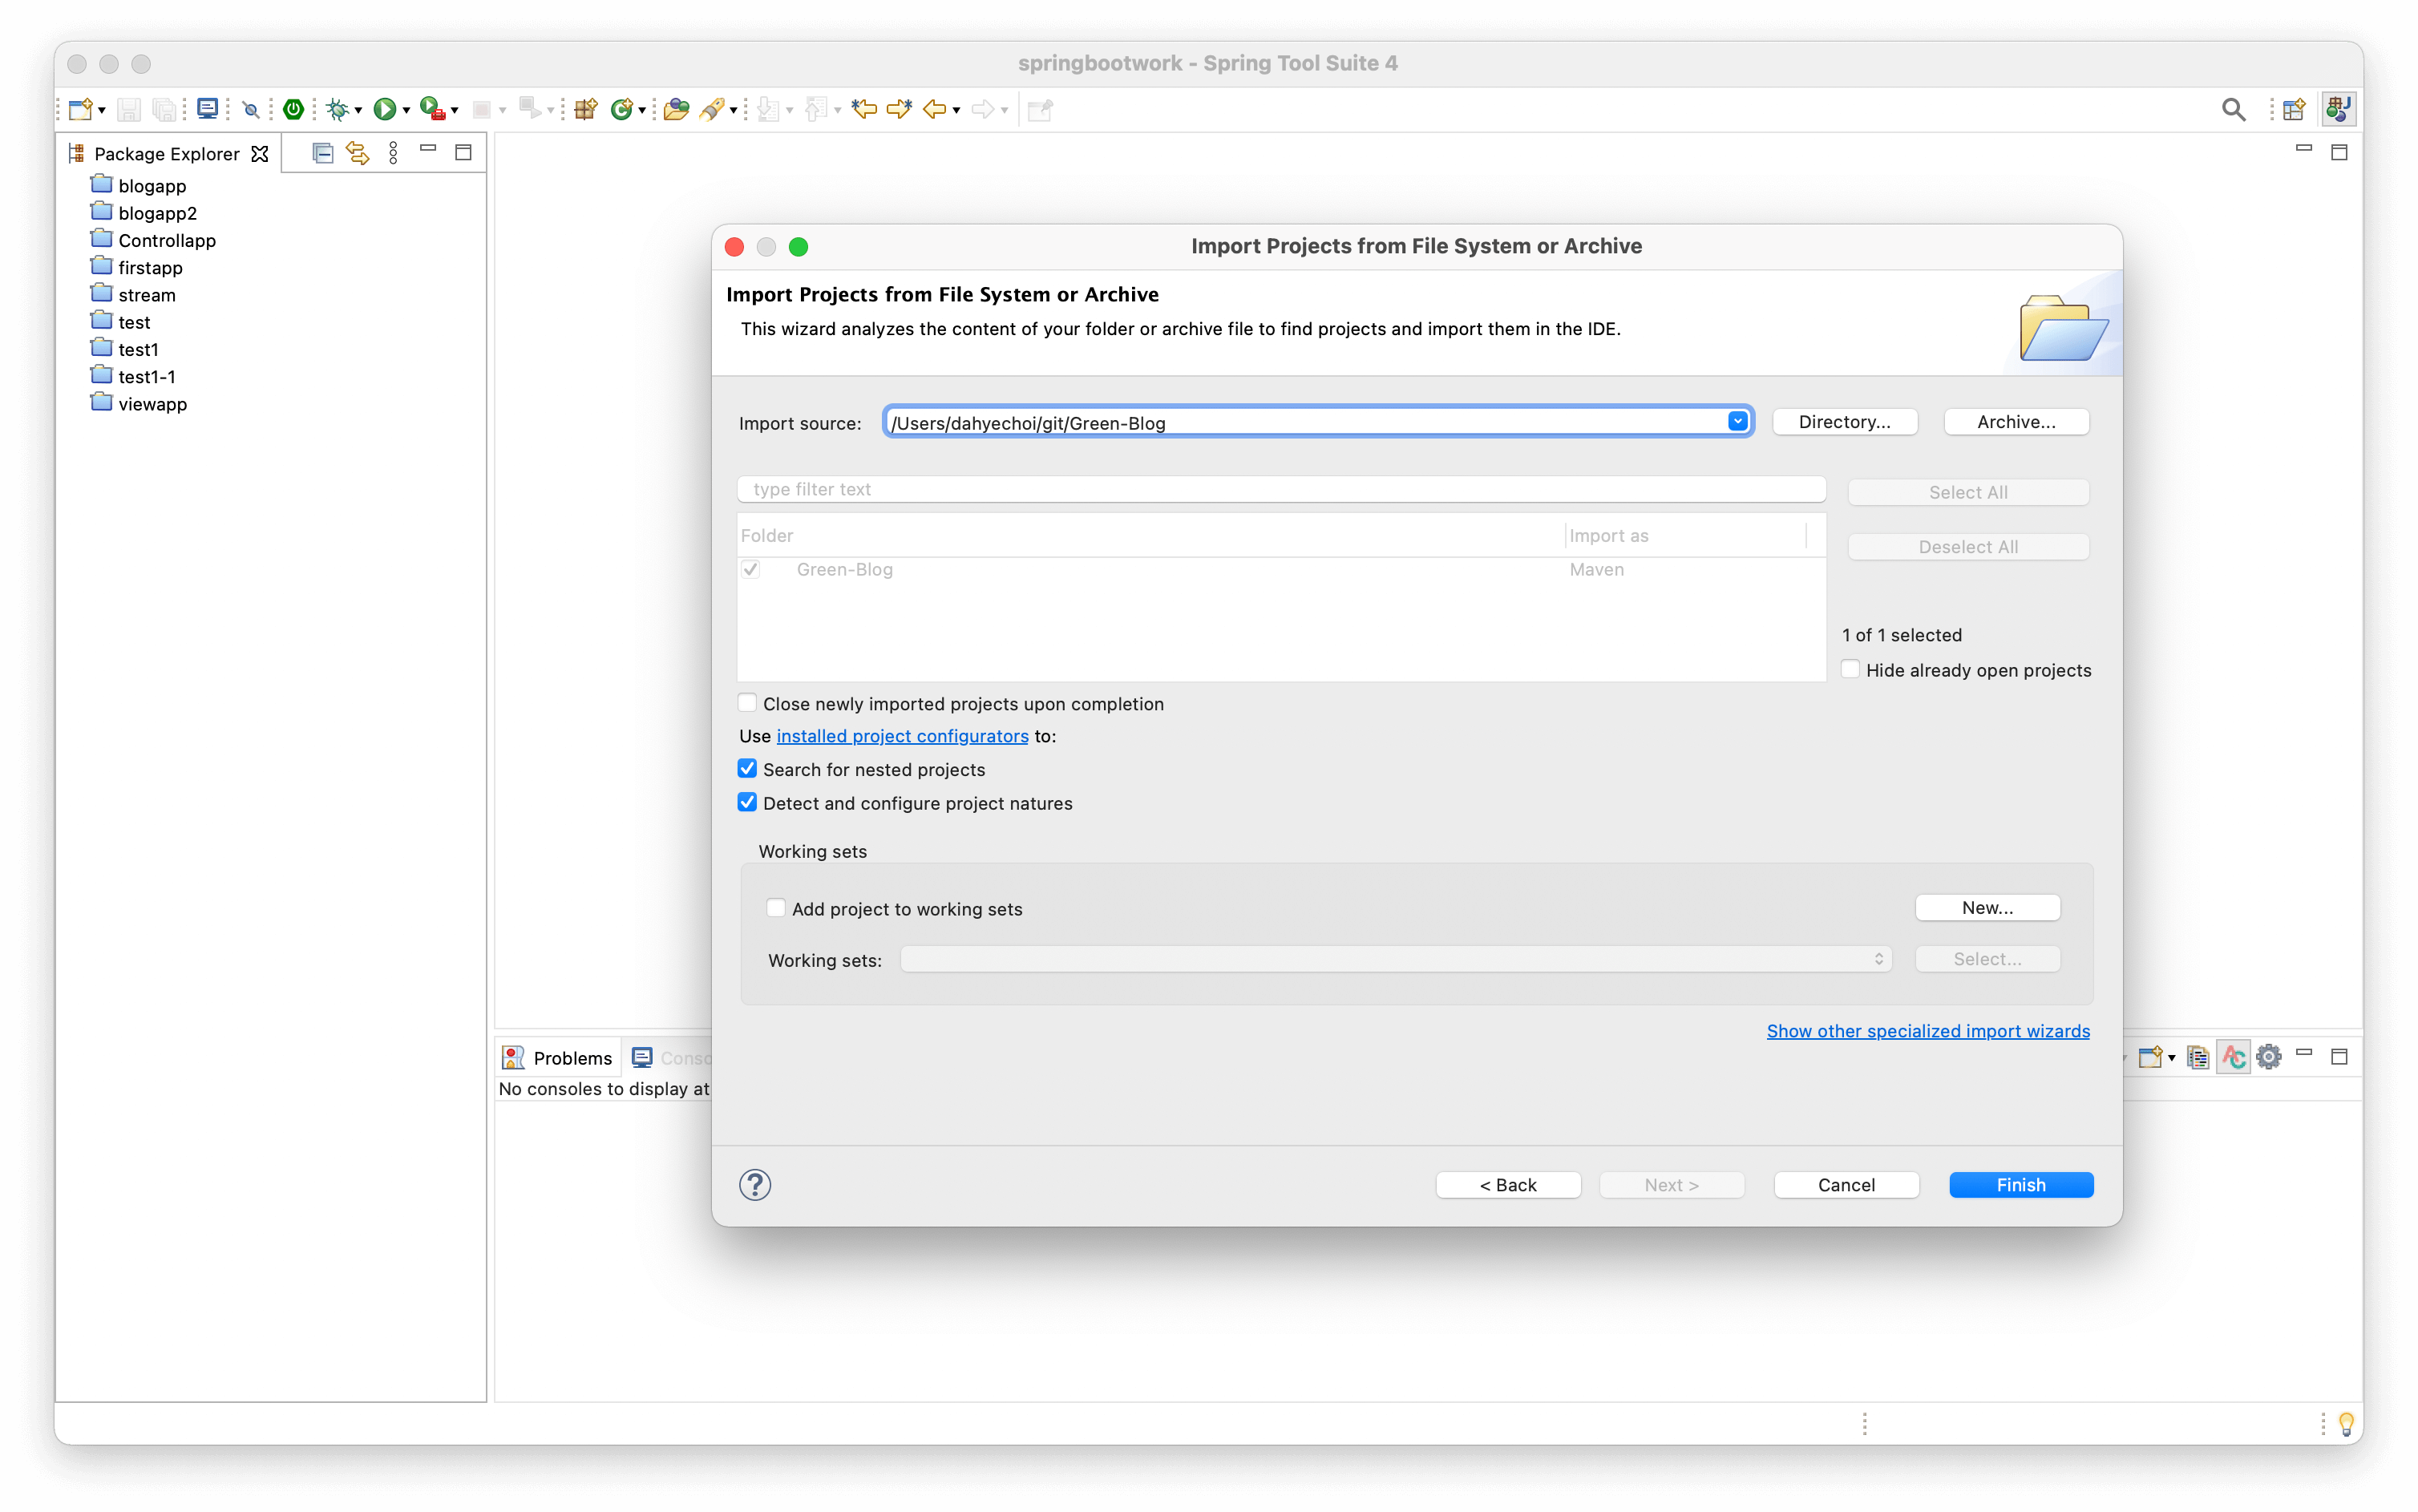Click the dialog help question mark icon
The width and height of the screenshot is (2418, 1512).
pyautogui.click(x=755, y=1185)
